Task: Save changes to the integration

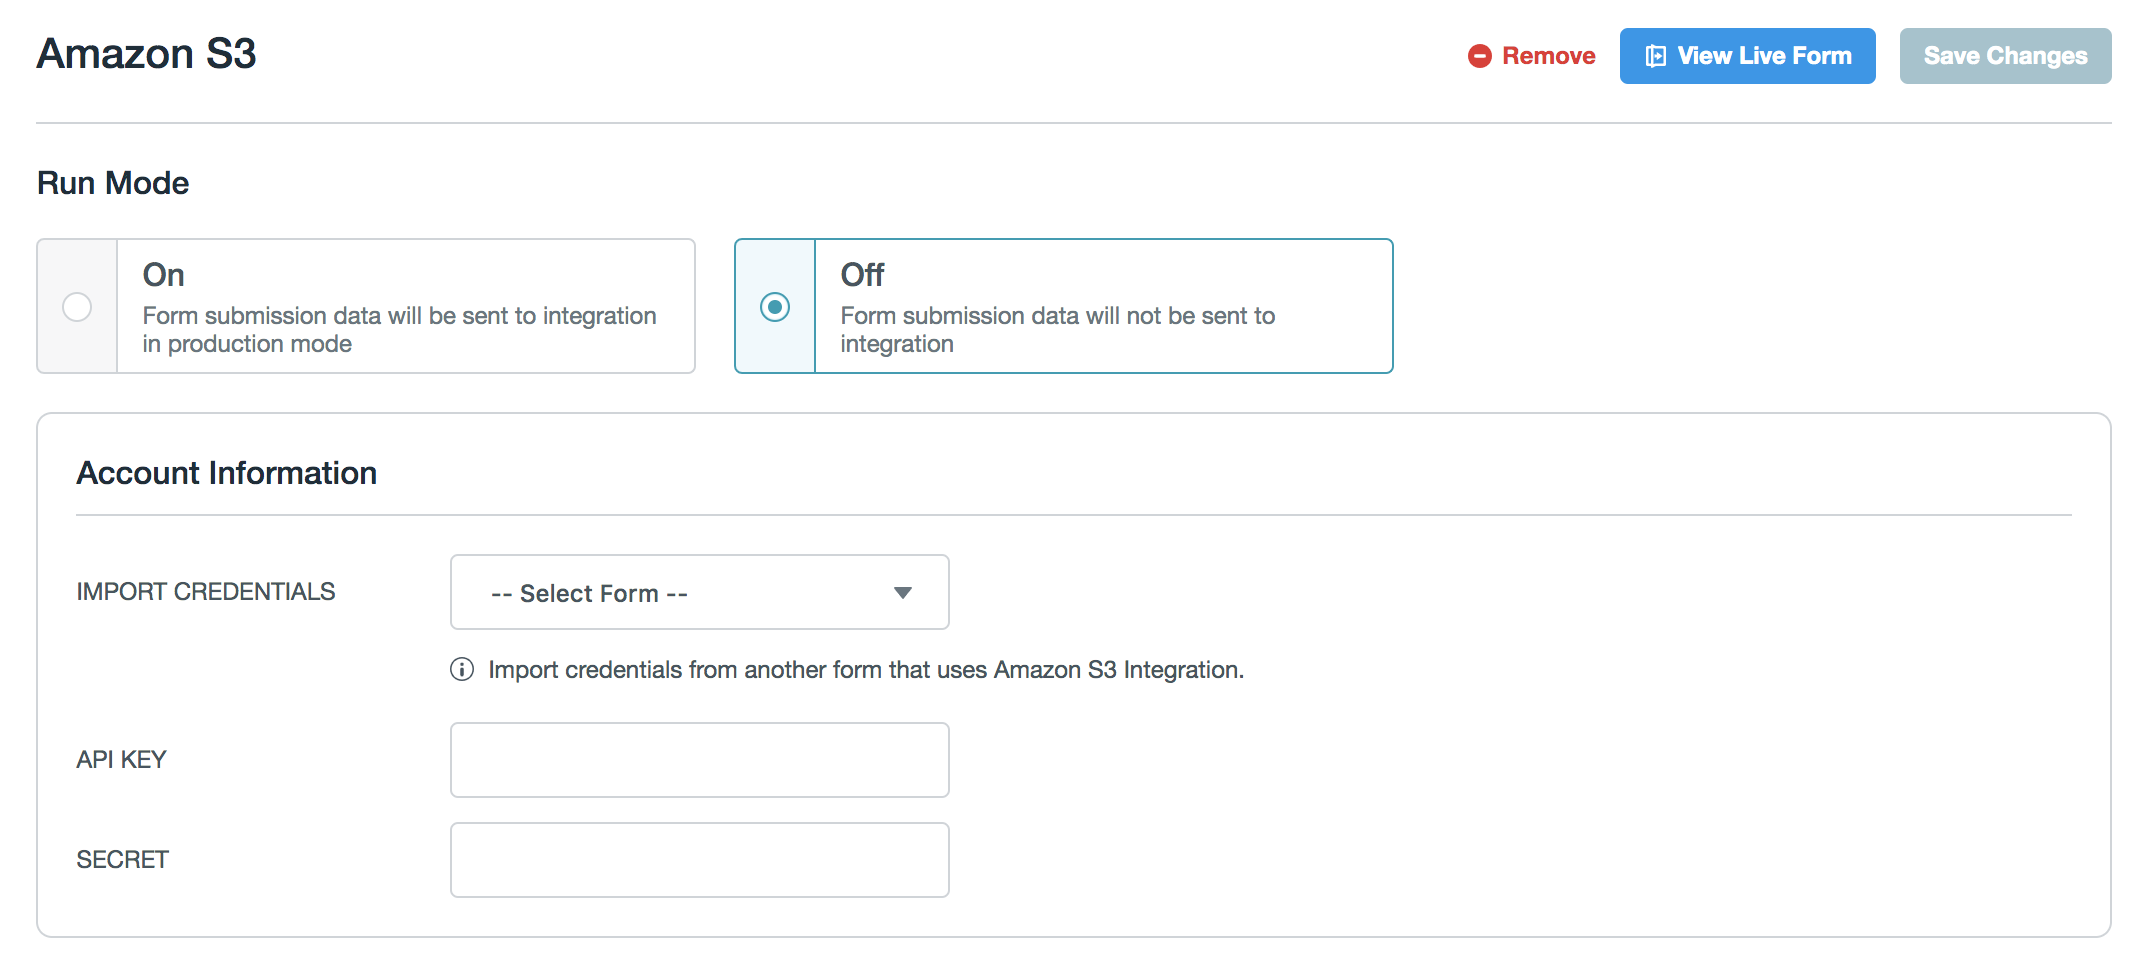Action: (2004, 56)
